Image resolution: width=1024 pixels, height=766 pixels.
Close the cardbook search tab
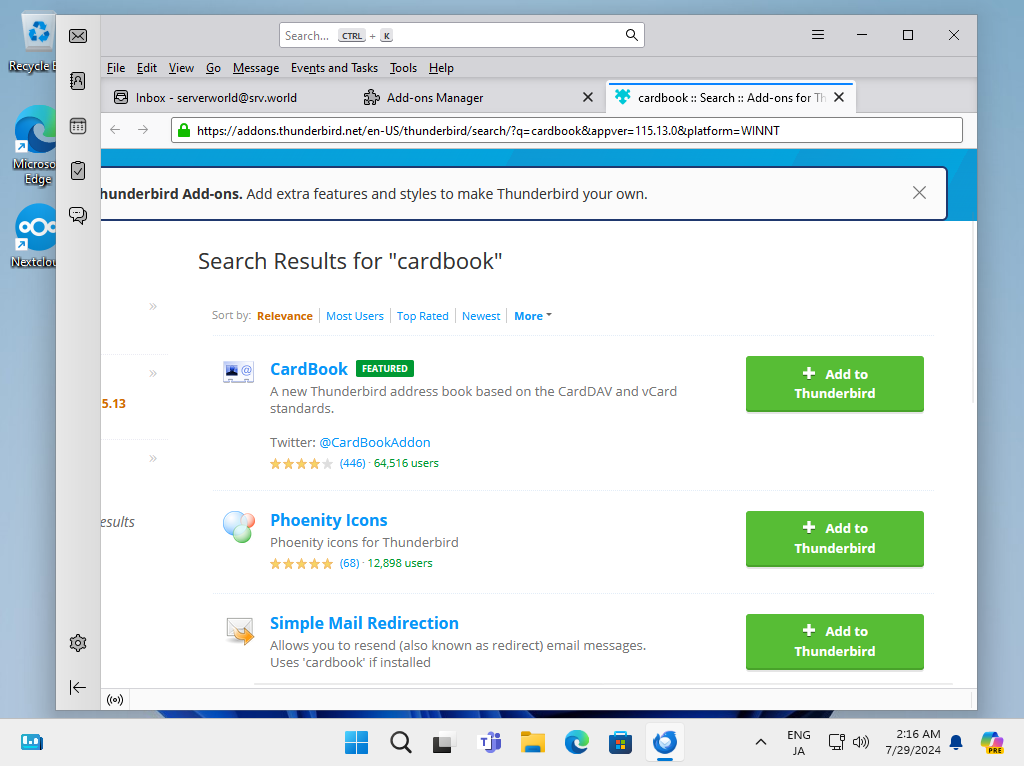click(839, 97)
